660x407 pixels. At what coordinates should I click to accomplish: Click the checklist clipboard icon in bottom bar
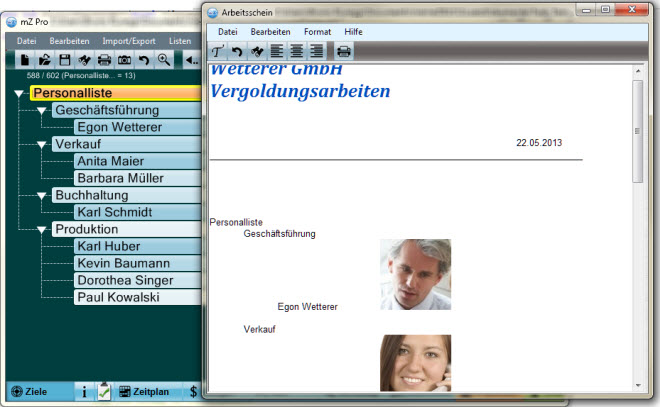point(105,392)
